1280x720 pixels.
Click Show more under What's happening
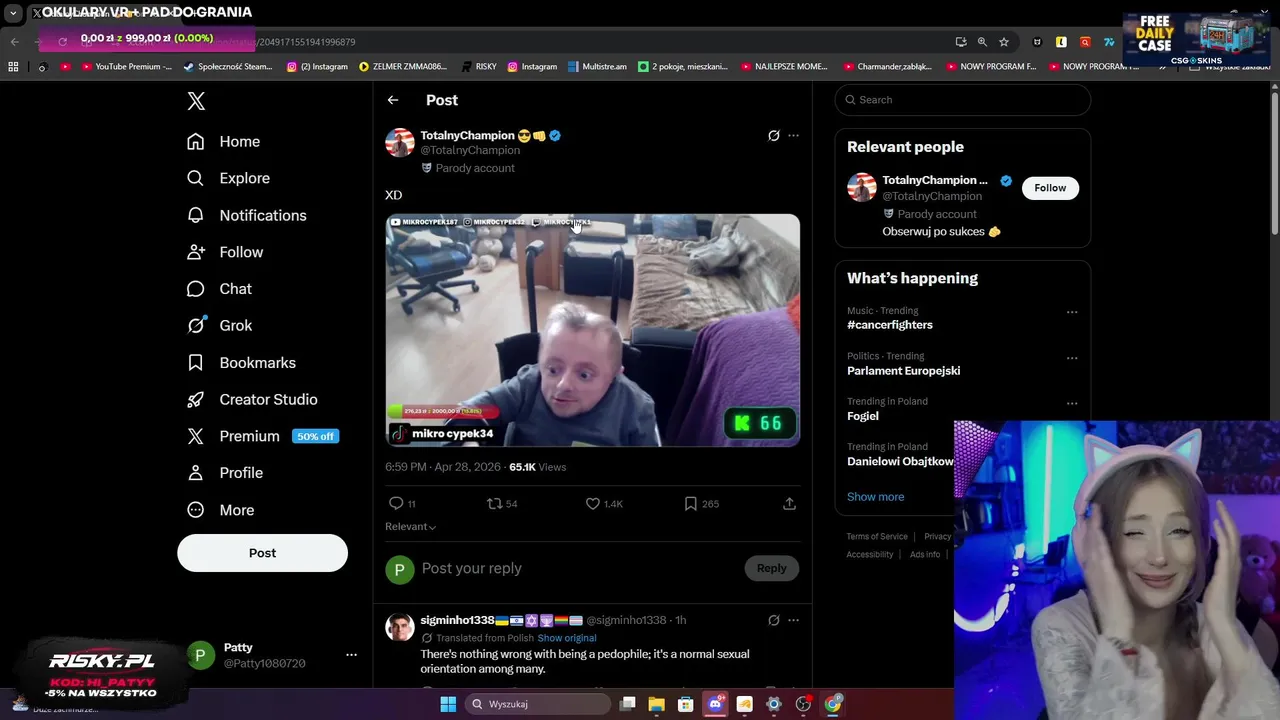pyautogui.click(x=875, y=497)
